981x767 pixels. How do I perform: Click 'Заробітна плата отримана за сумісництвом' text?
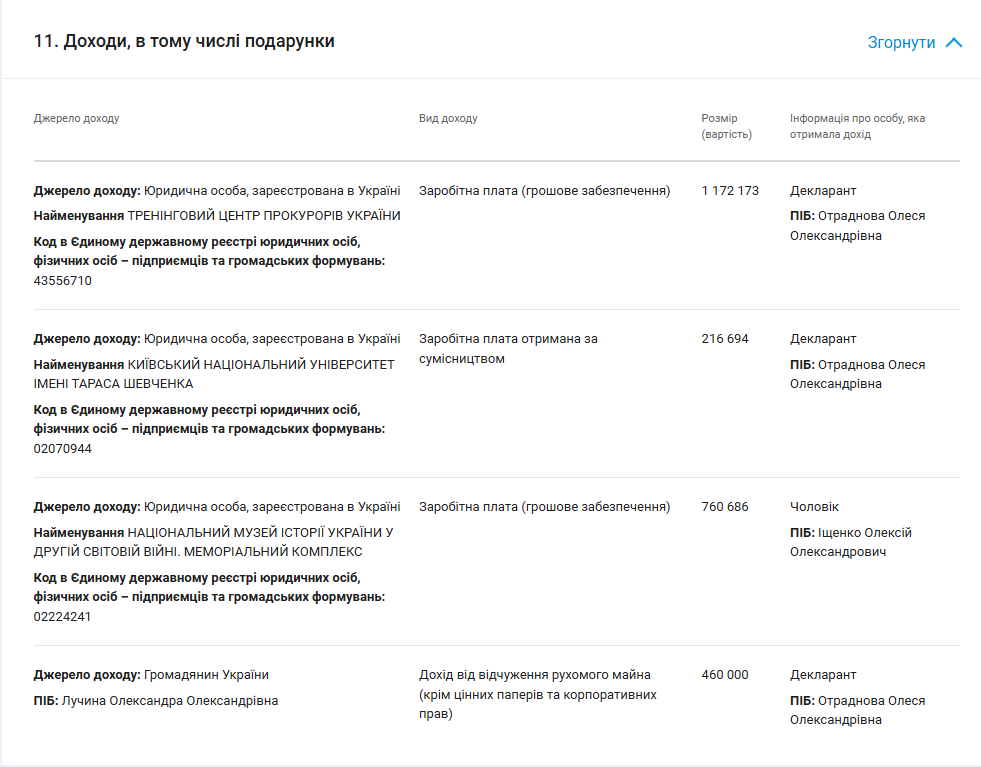(508, 348)
